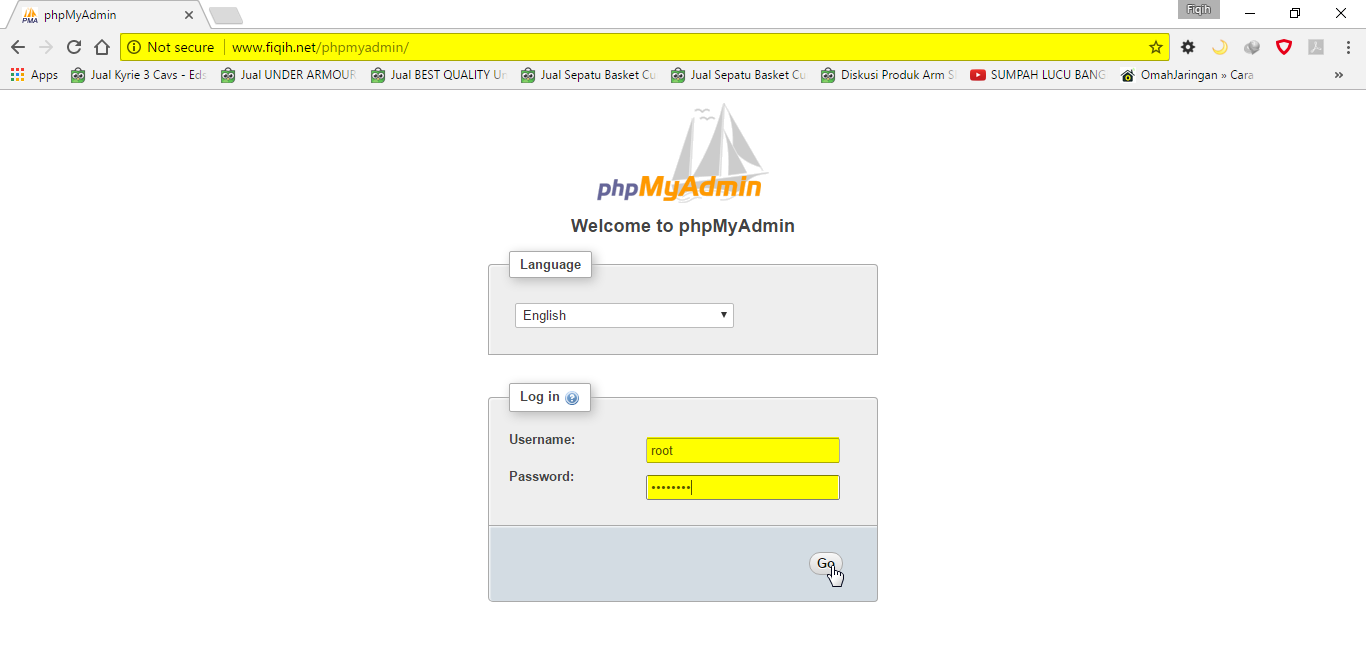Reload the page with the refresh icon
1366x665 pixels.
point(73,47)
